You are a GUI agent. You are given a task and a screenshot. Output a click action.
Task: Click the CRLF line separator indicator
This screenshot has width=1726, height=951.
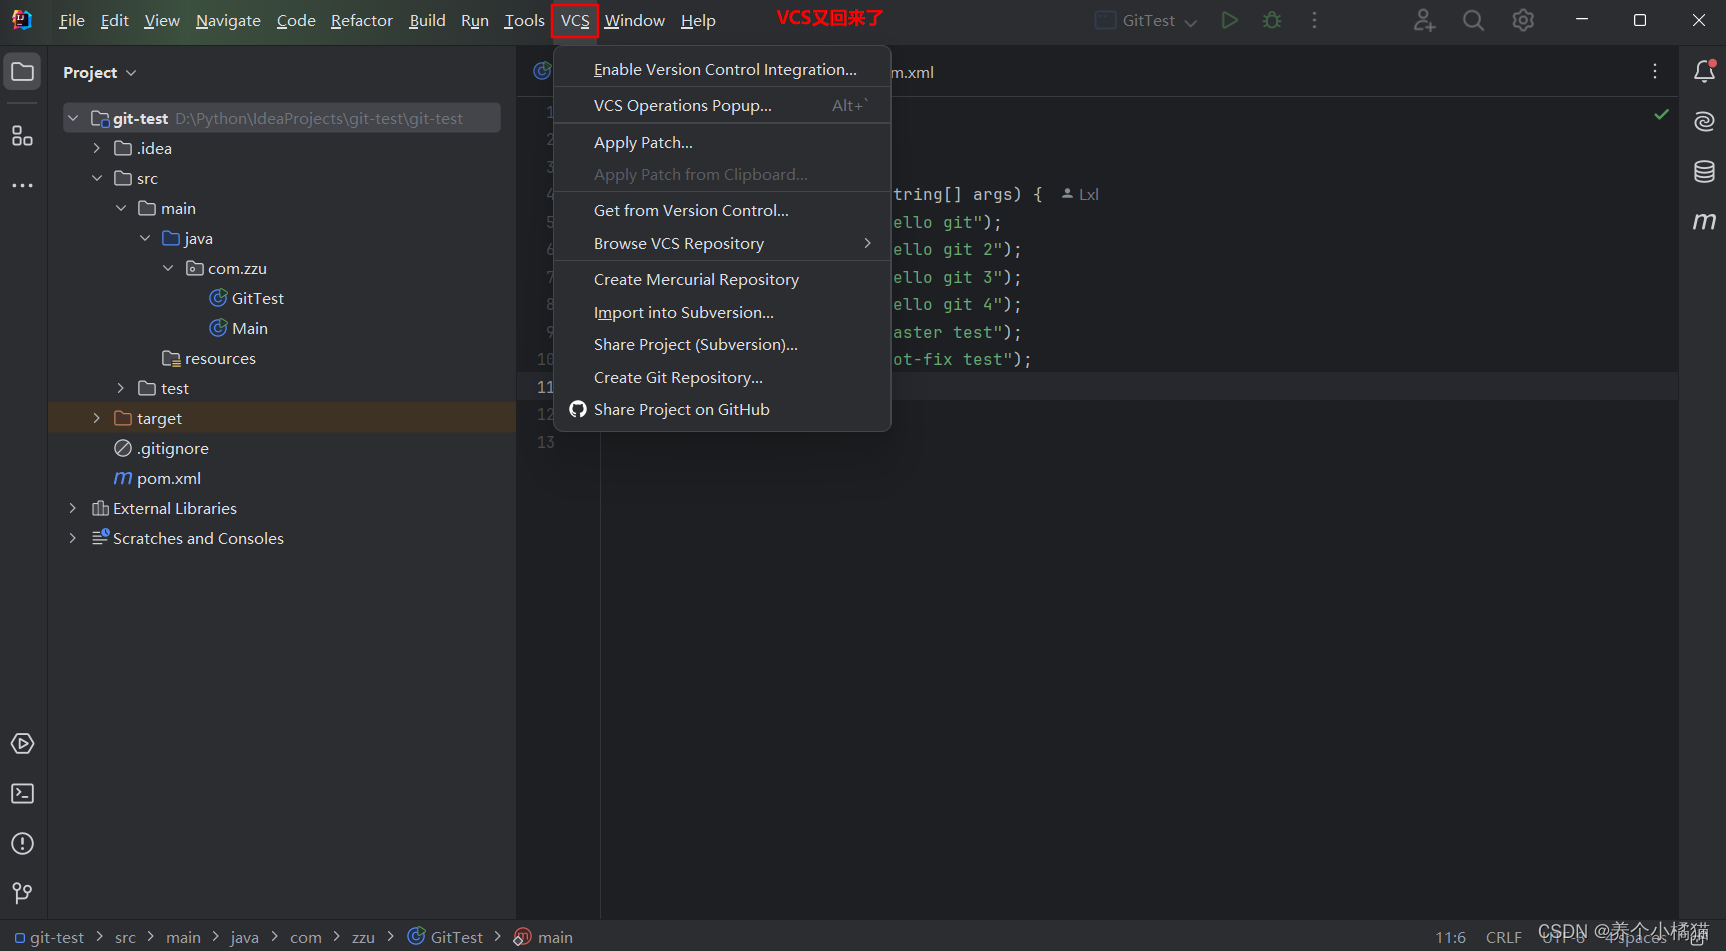coord(1503,937)
